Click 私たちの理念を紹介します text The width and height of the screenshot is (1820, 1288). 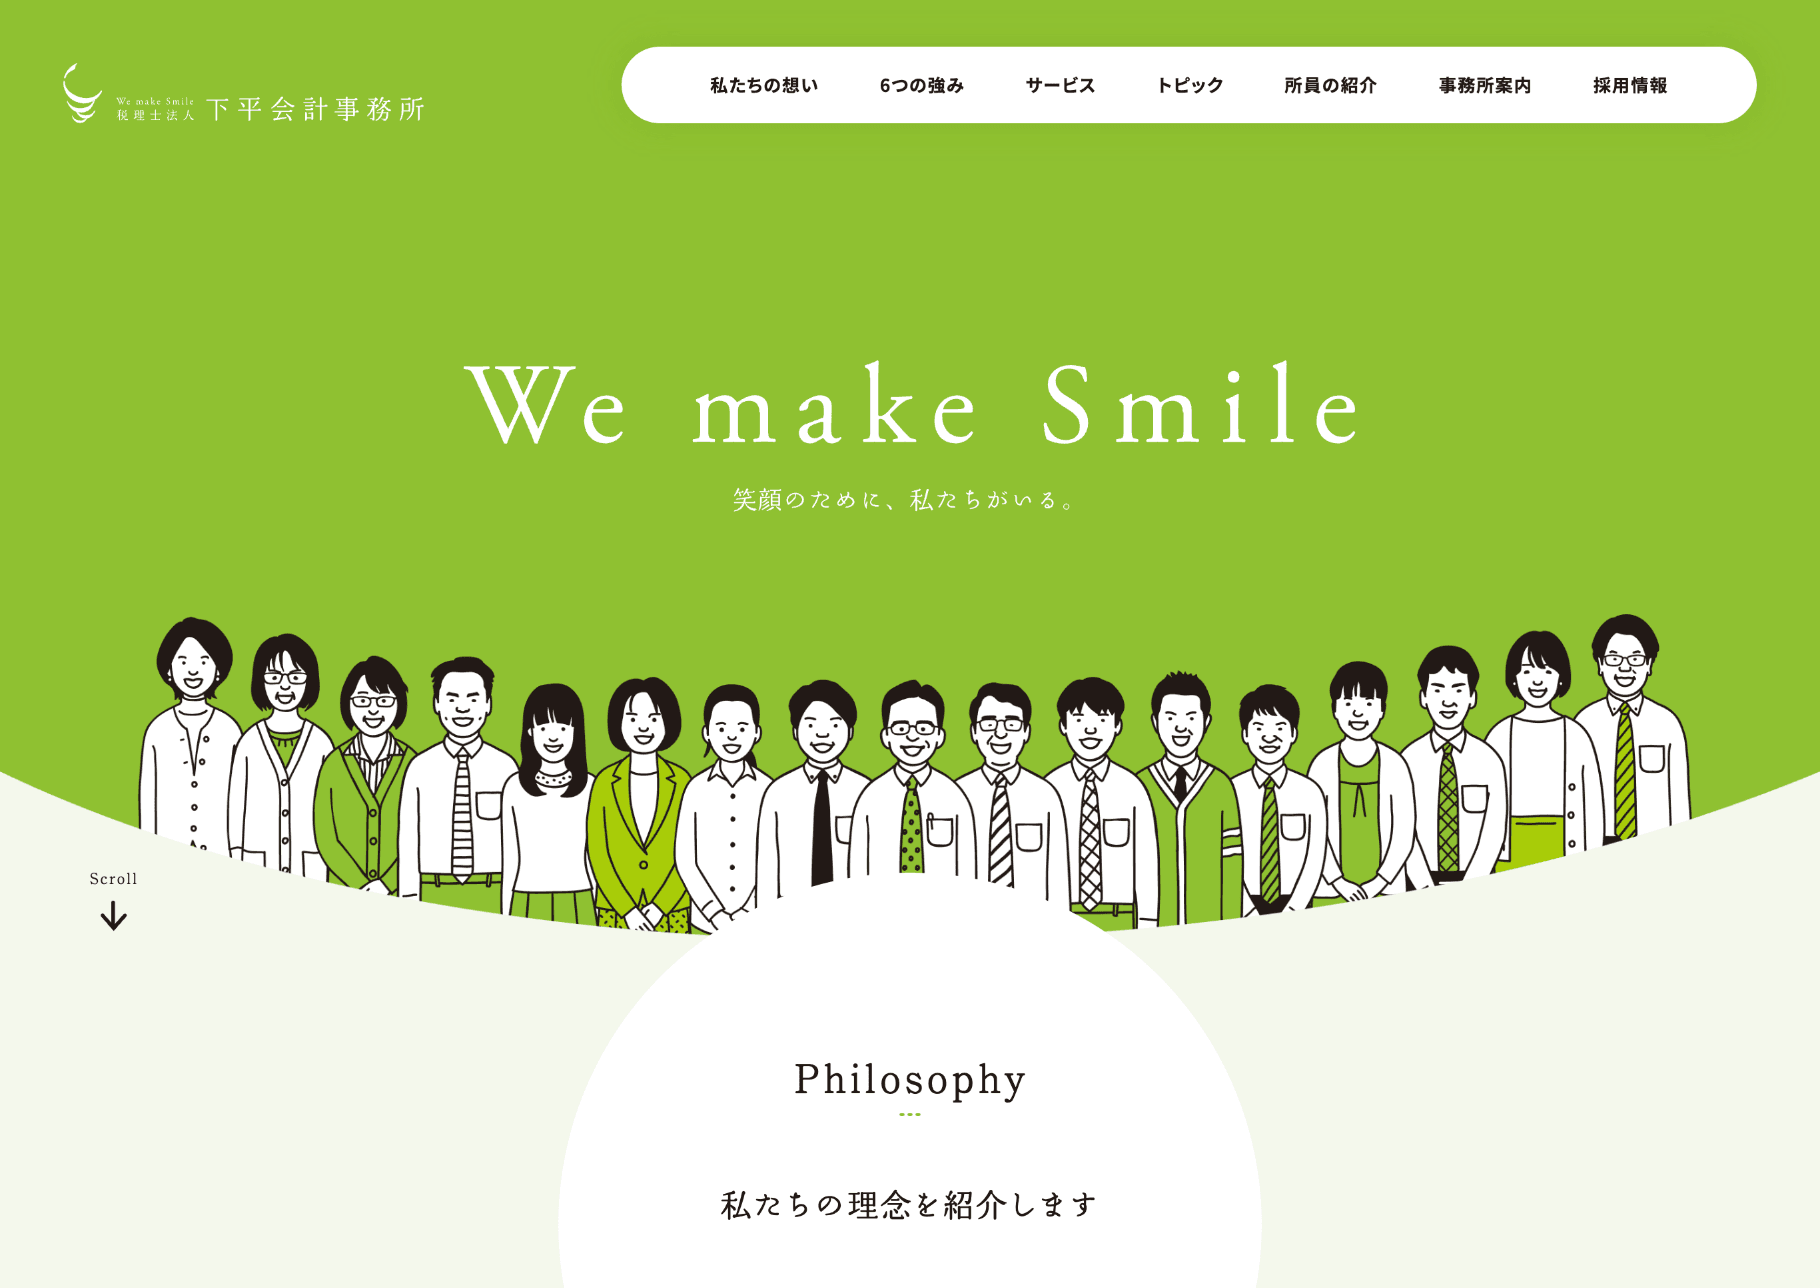tap(909, 1205)
